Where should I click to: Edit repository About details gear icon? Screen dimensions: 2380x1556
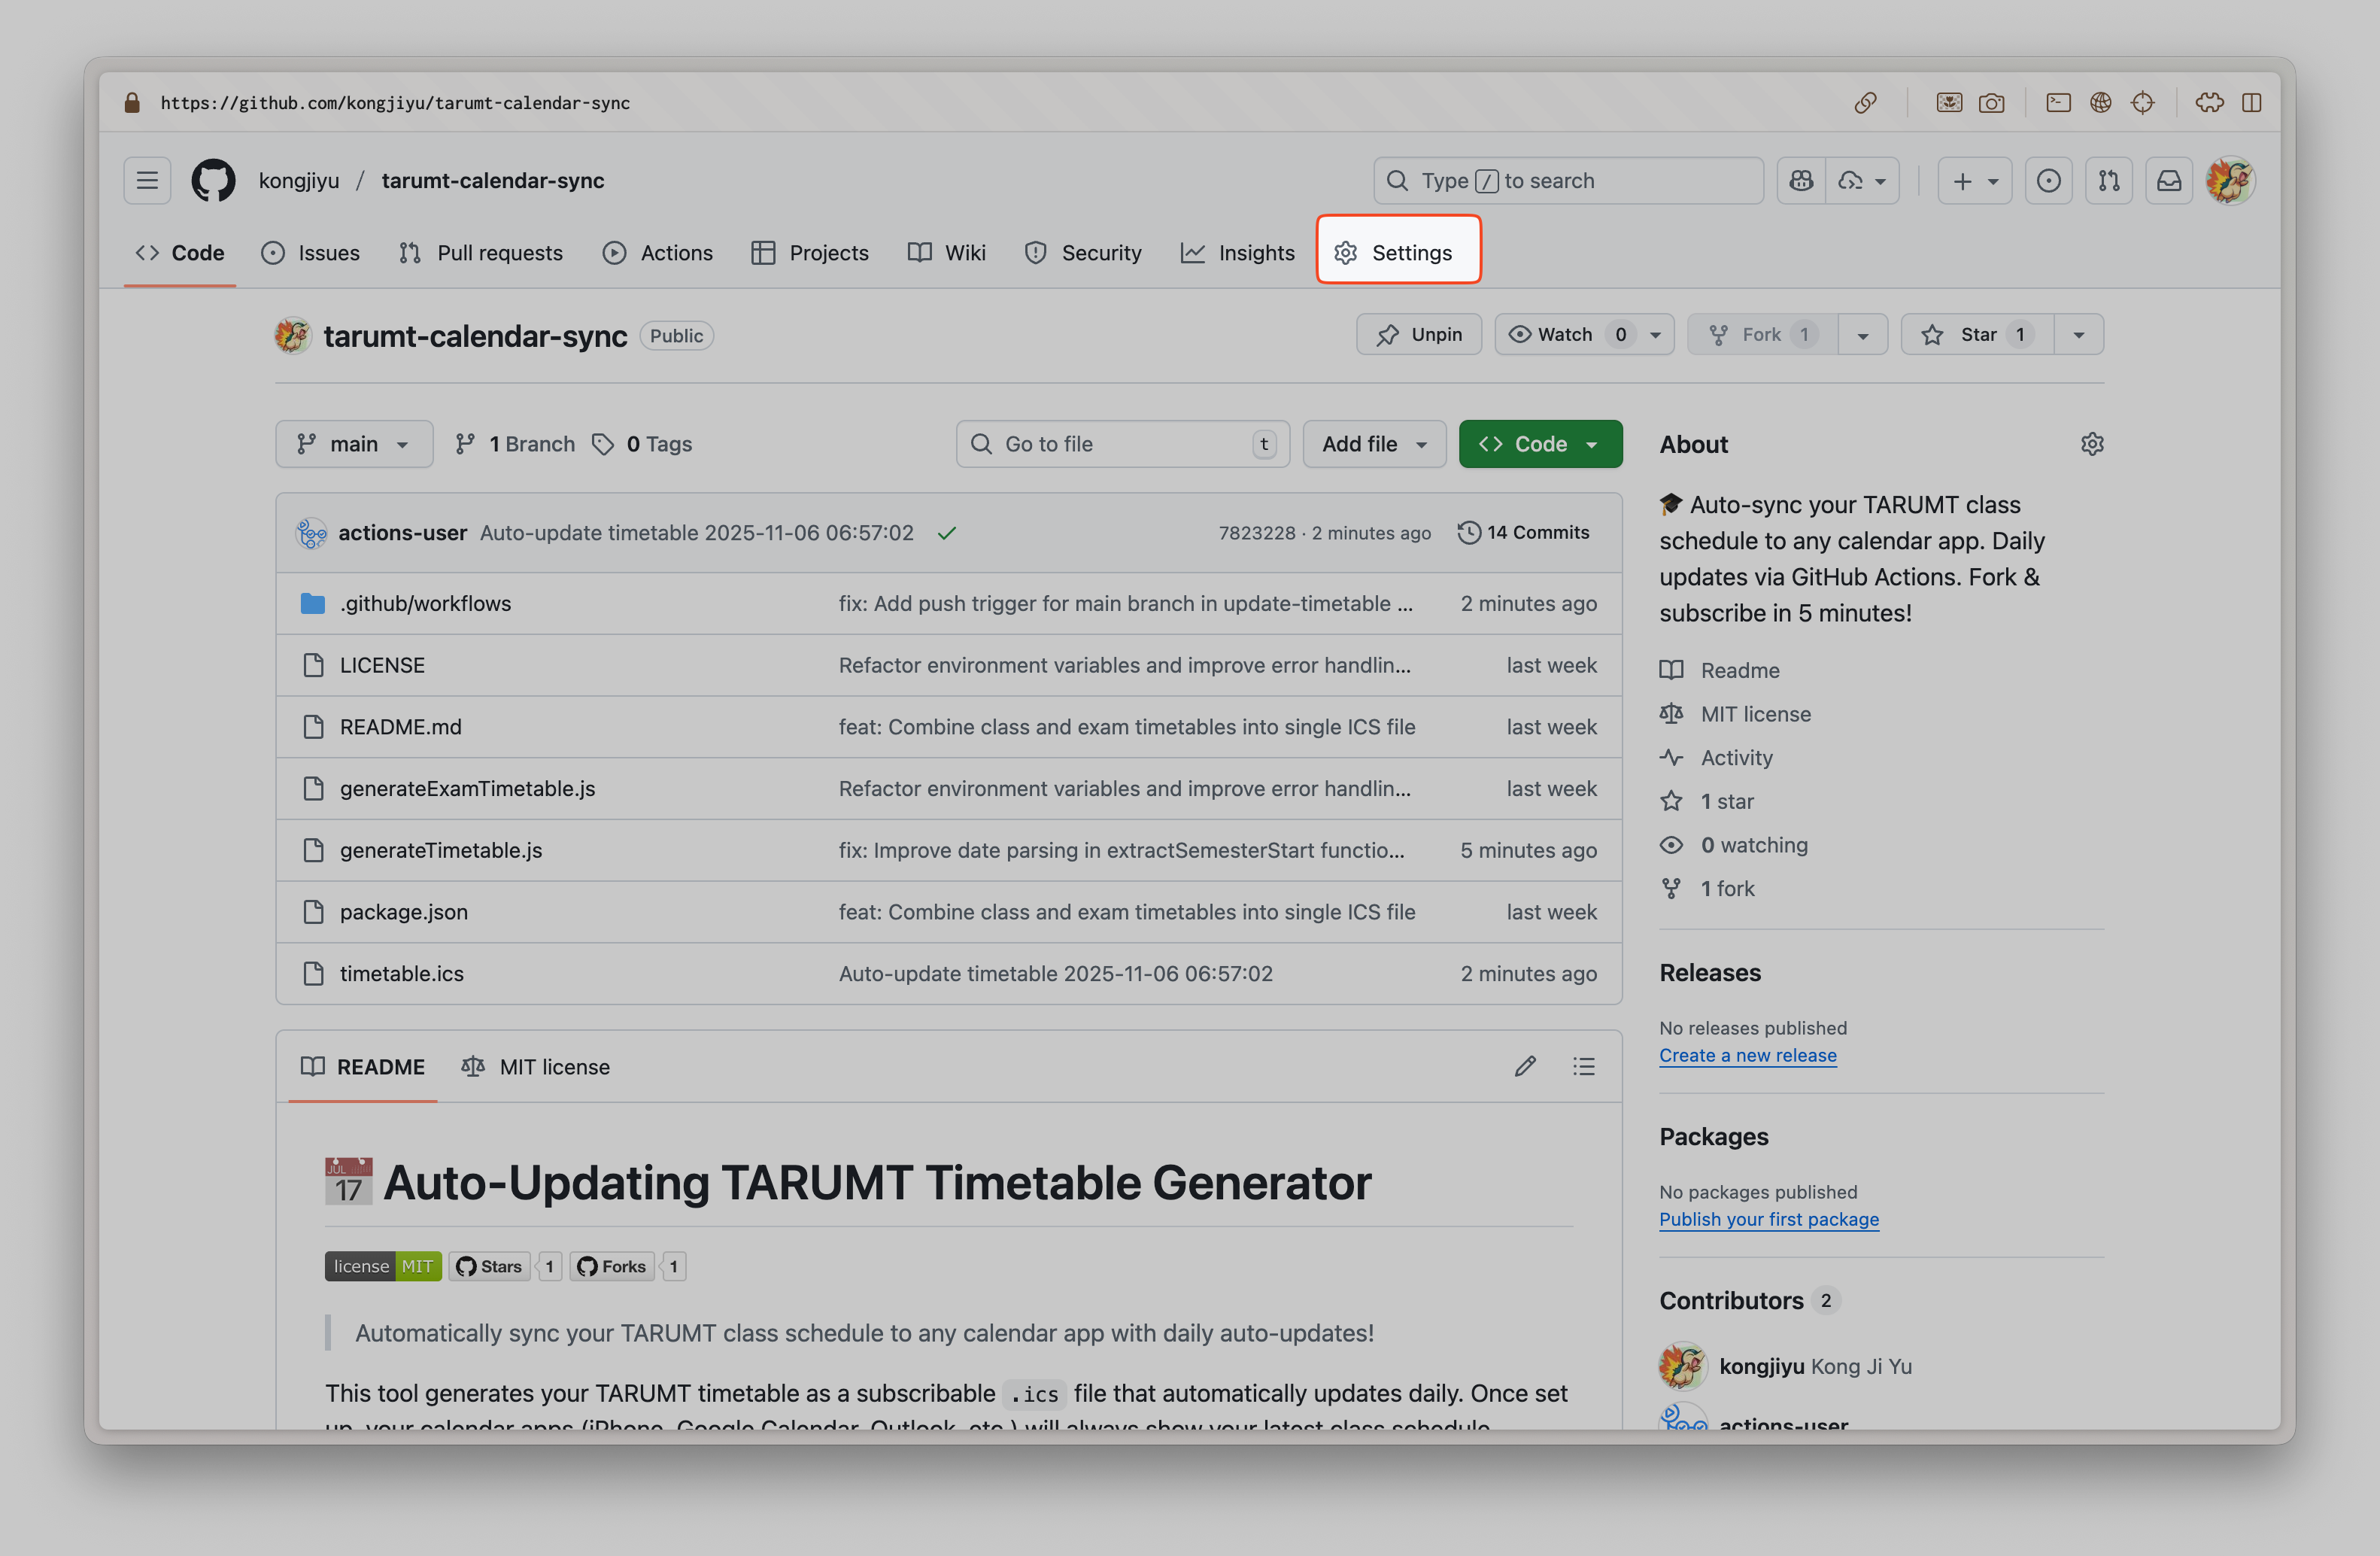click(x=2092, y=444)
